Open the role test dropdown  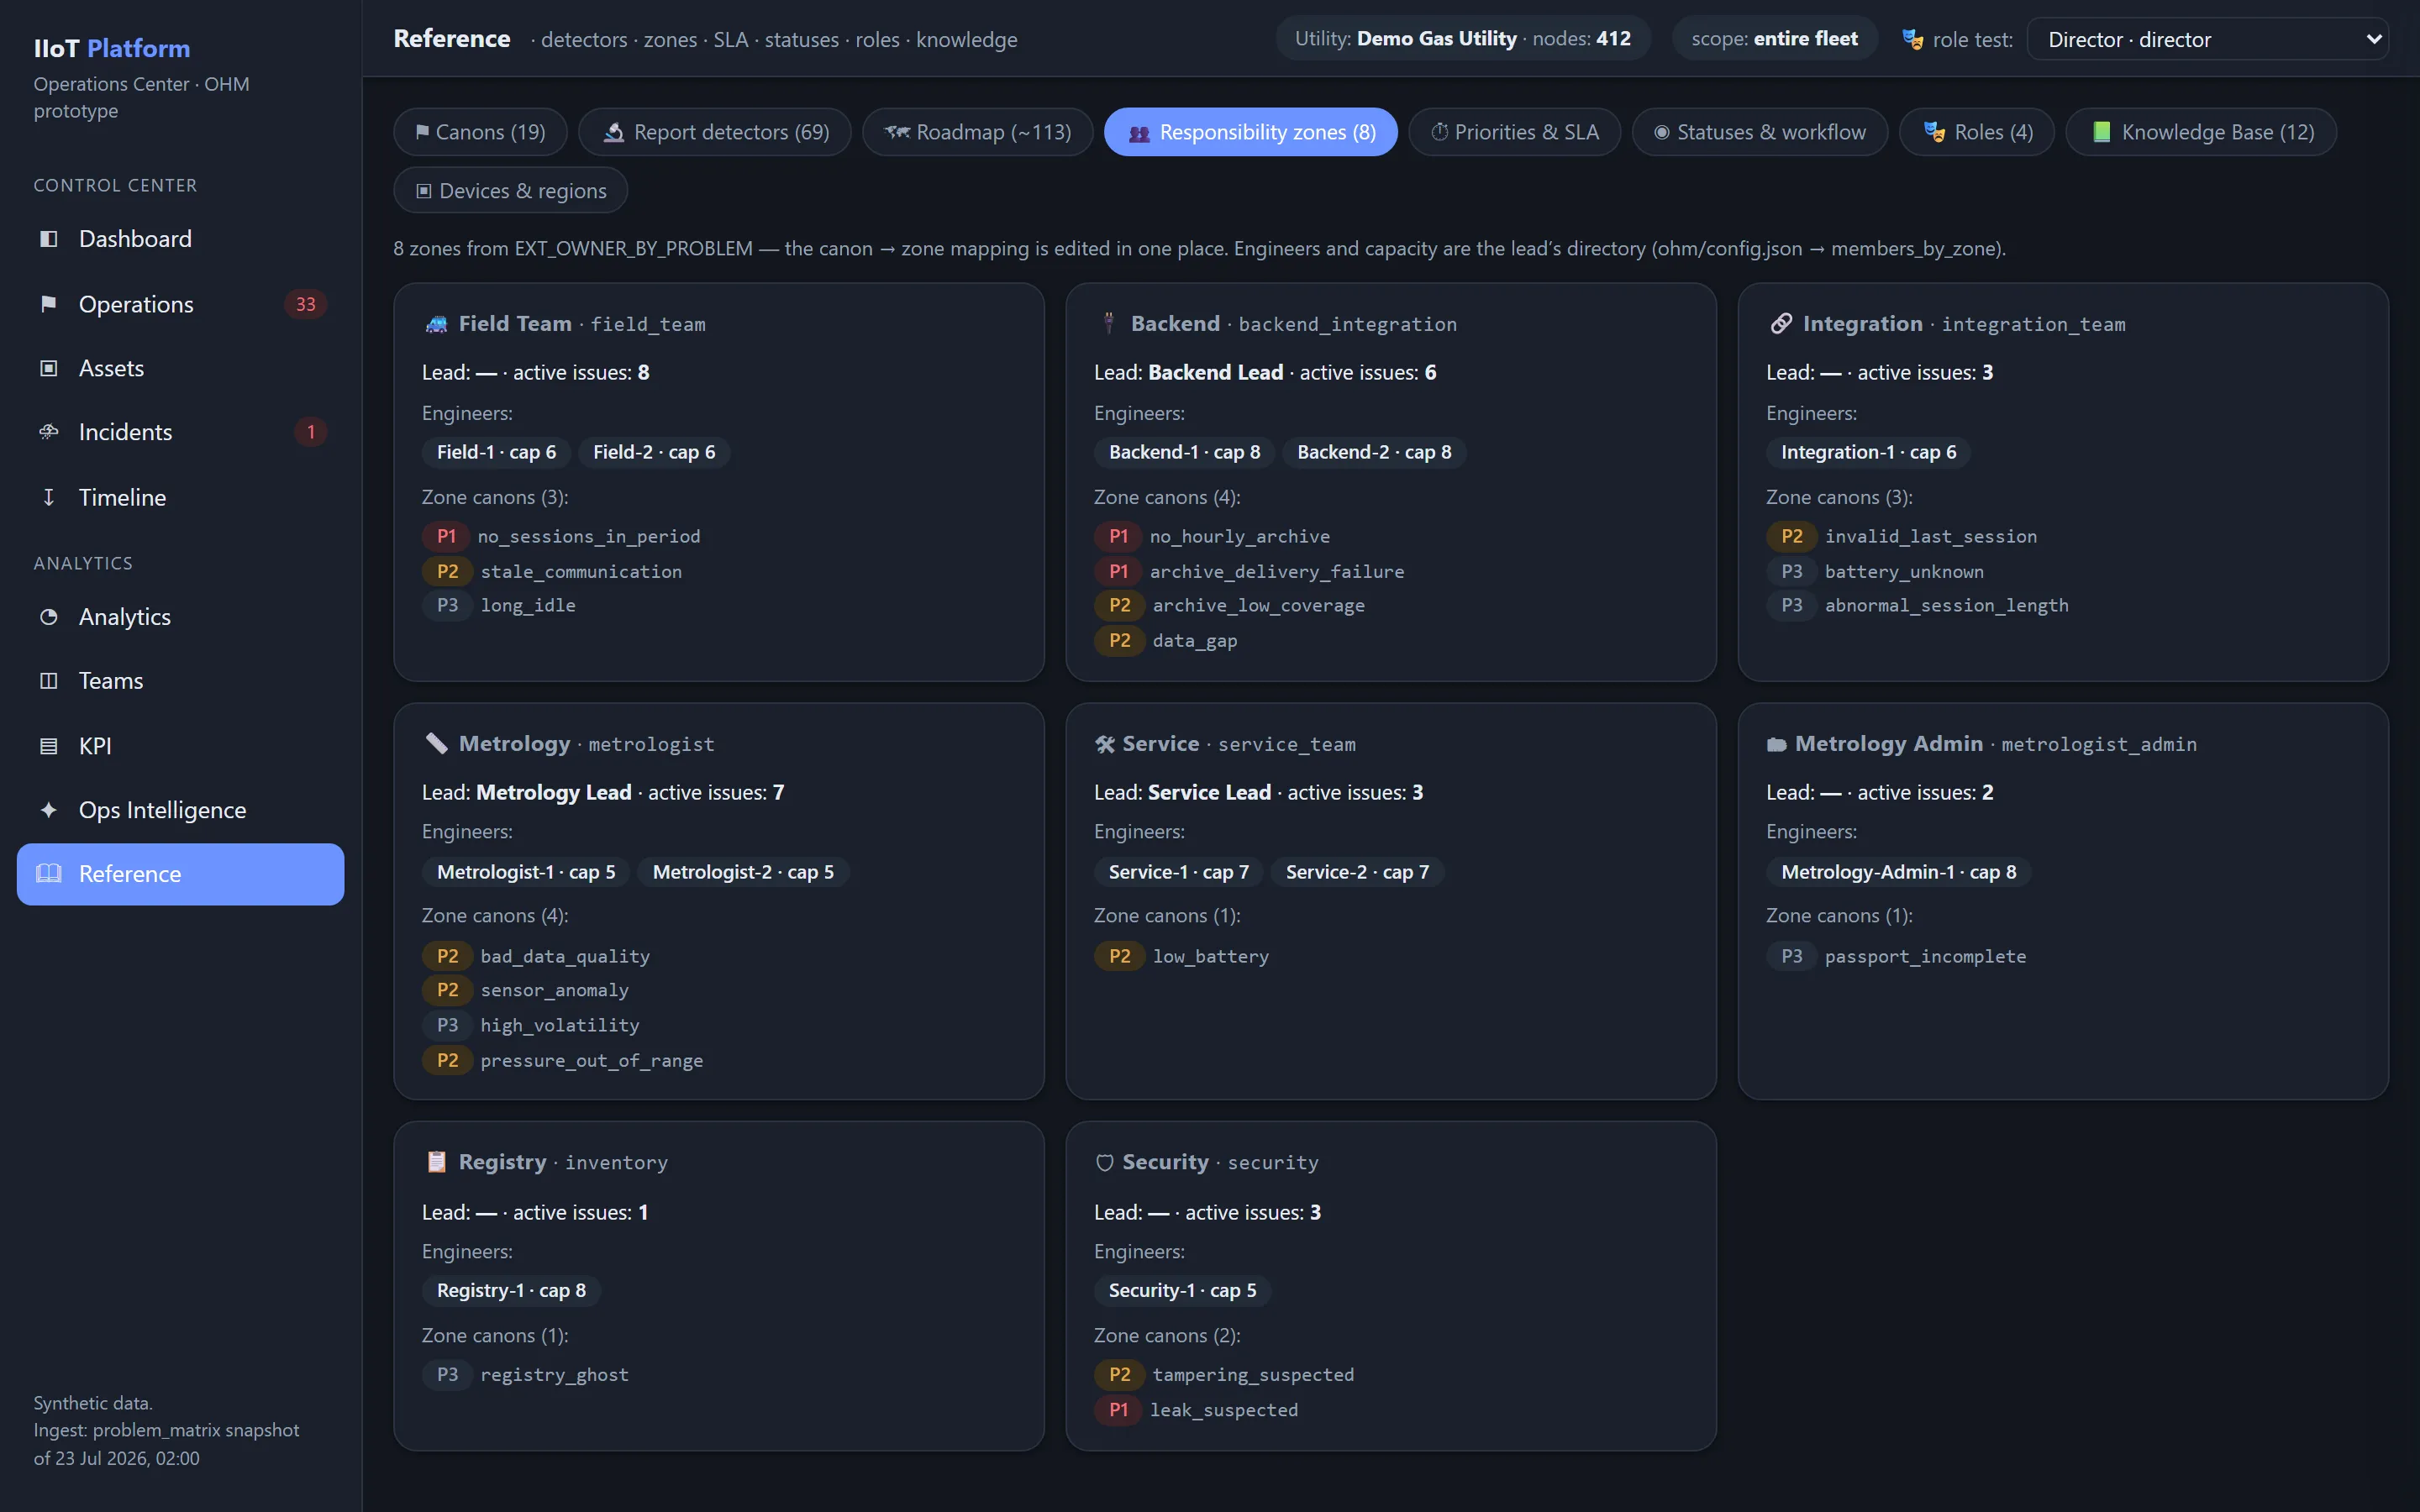click(2207, 40)
